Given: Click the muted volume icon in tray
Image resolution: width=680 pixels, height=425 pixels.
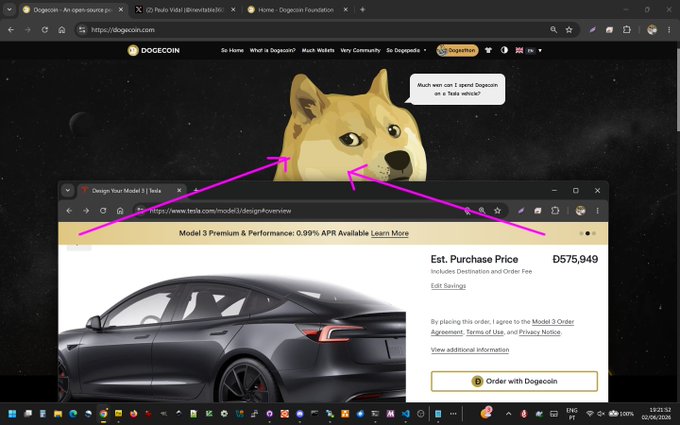Looking at the screenshot, I should click(x=601, y=414).
